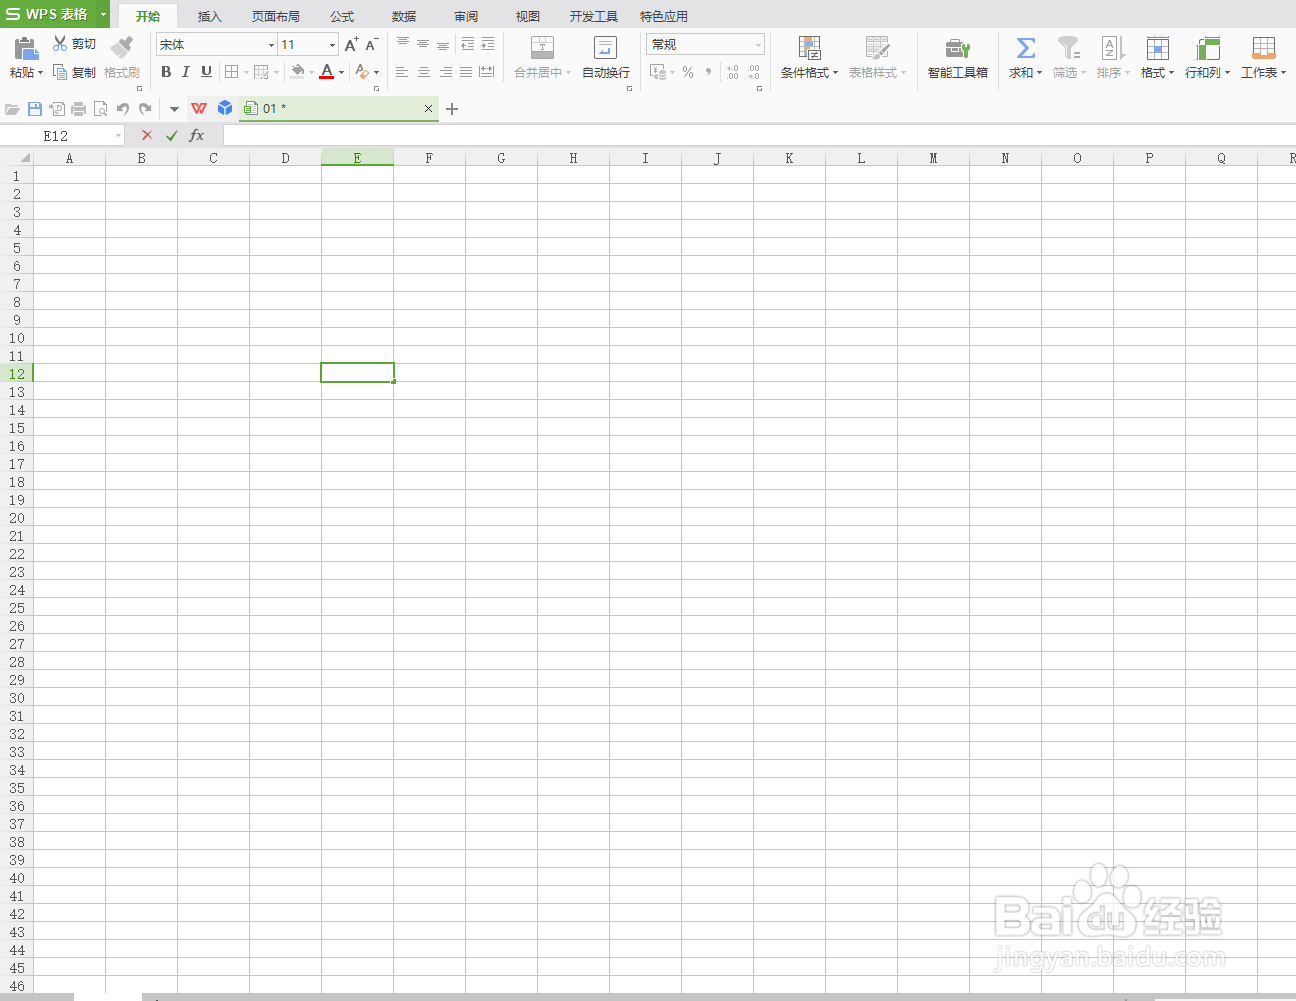Apply percent style icon
The height and width of the screenshot is (1001, 1296).
click(688, 72)
